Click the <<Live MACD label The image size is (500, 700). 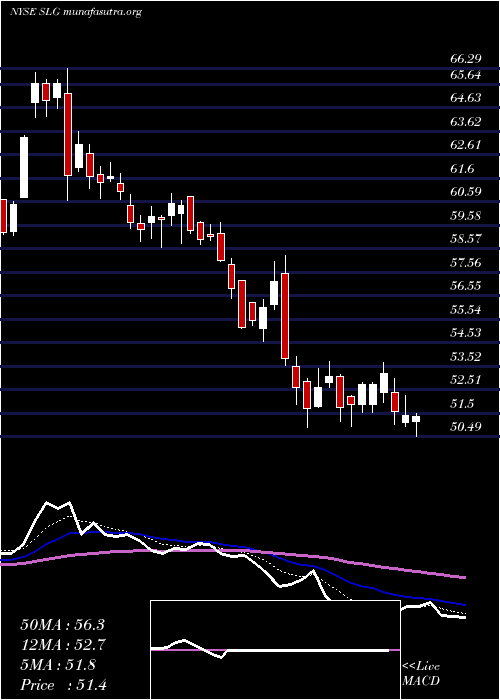[421, 674]
